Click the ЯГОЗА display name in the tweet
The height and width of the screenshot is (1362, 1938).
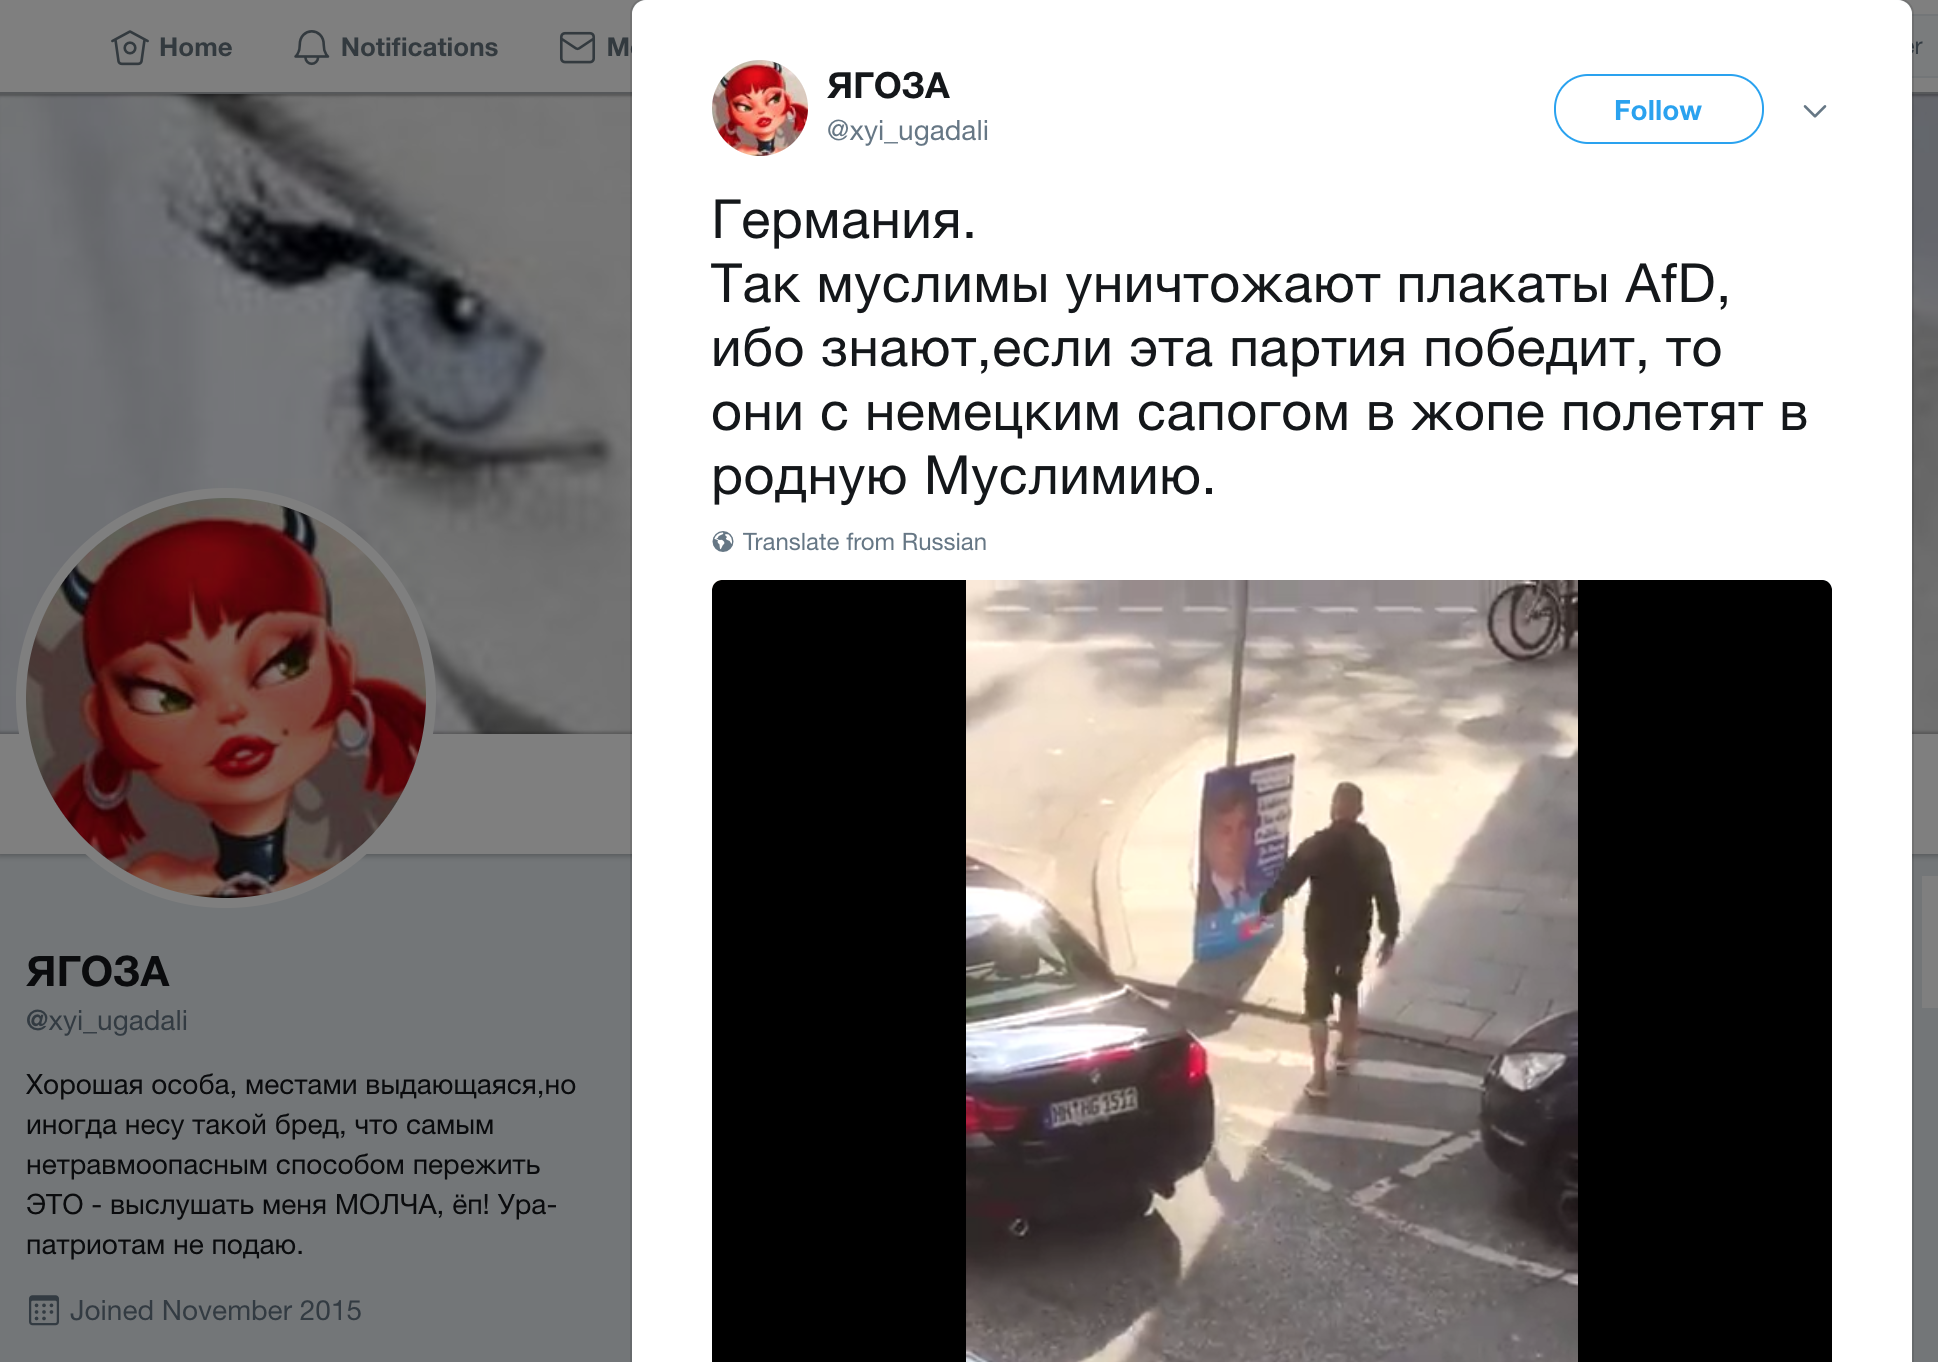pyautogui.click(x=888, y=86)
